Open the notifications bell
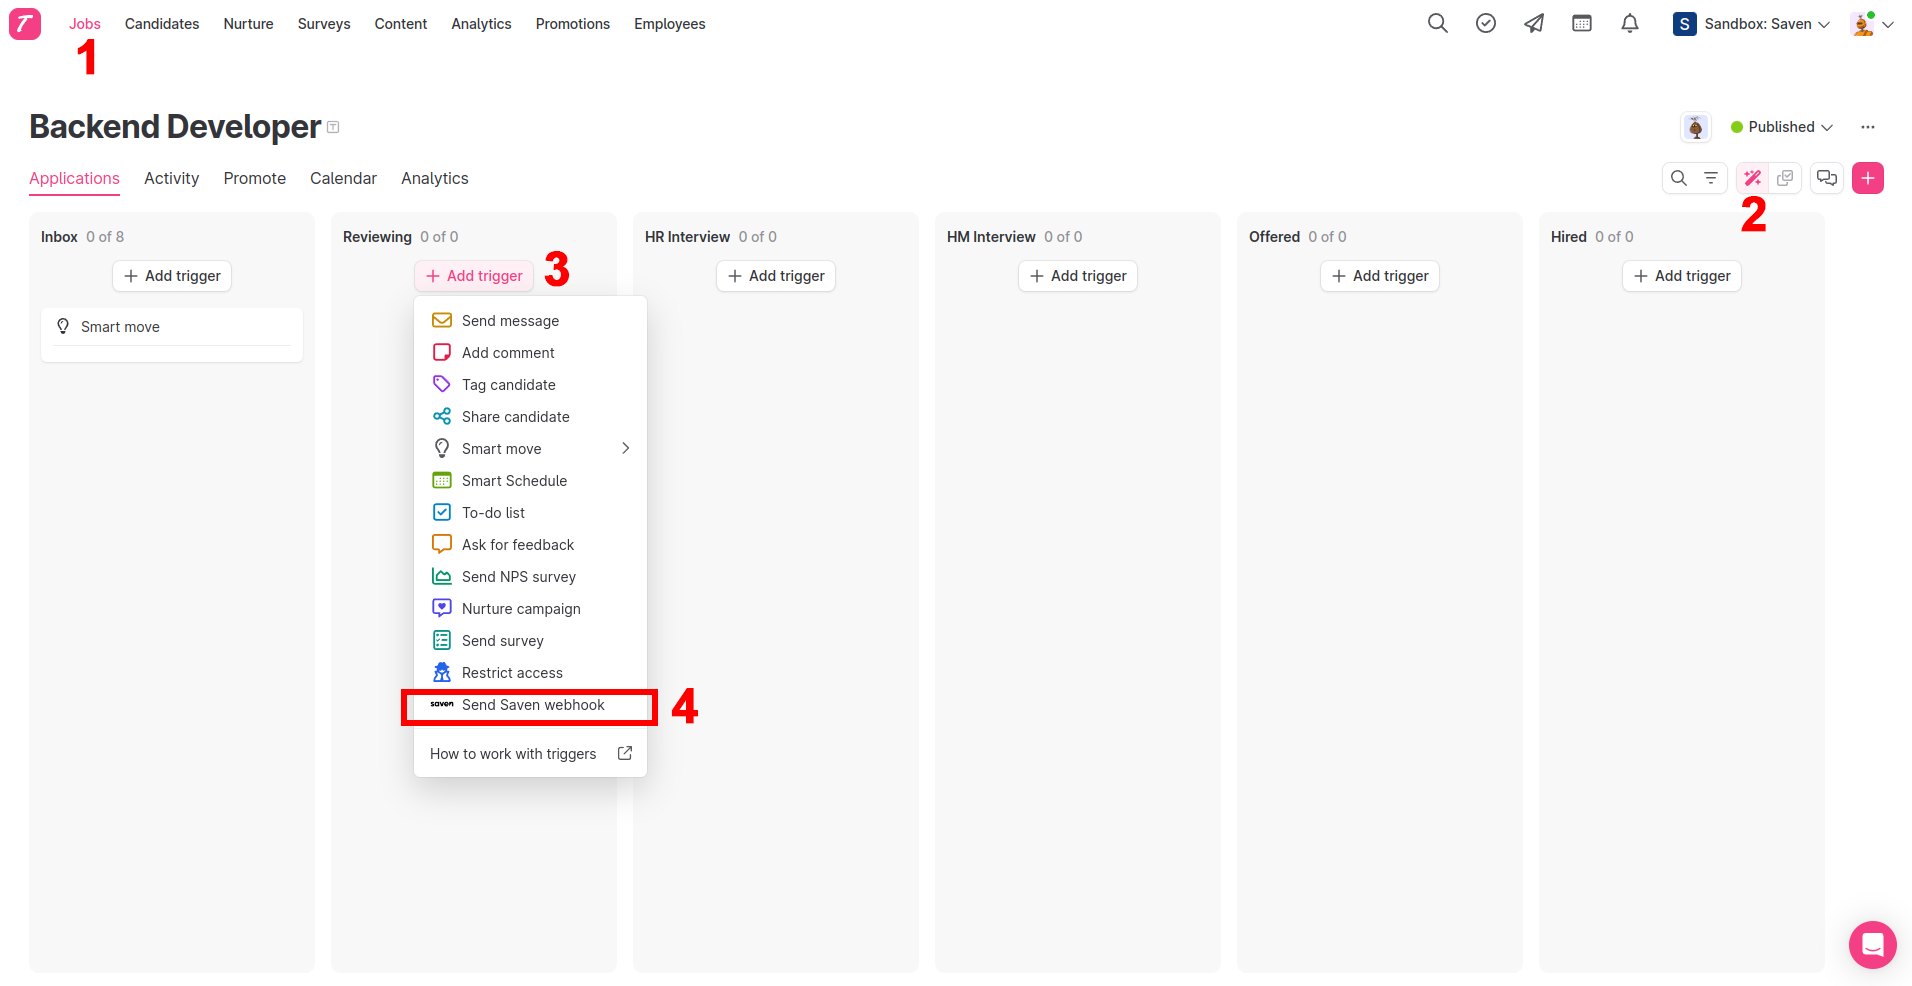The height and width of the screenshot is (986, 1912). (x=1629, y=24)
